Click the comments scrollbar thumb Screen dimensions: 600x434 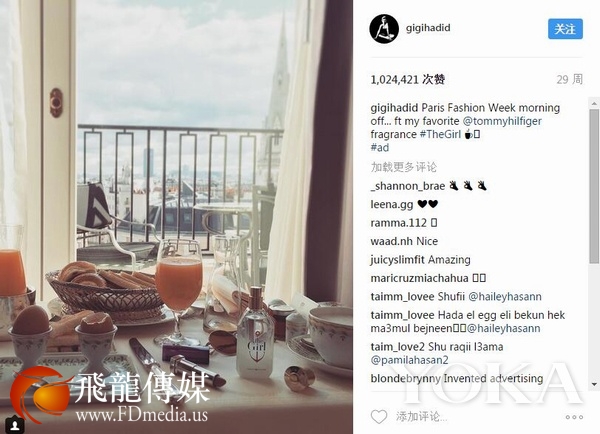pyautogui.click(x=594, y=186)
